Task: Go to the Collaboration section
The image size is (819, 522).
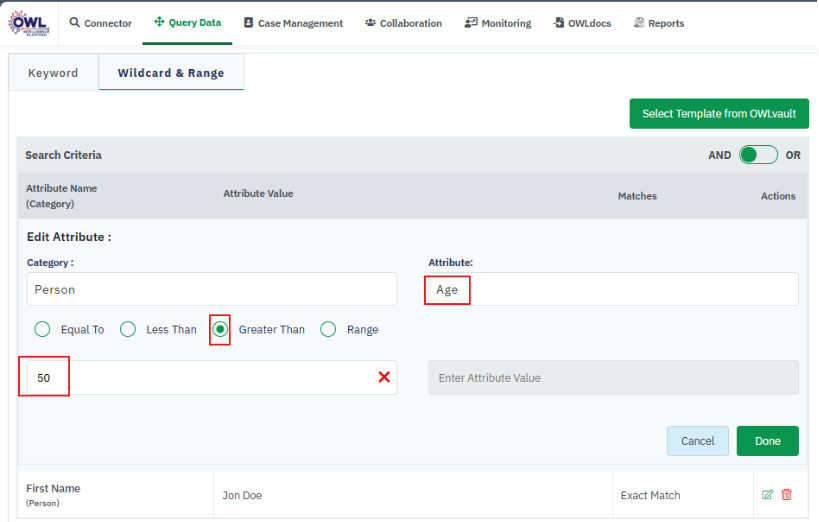Action: (x=403, y=23)
